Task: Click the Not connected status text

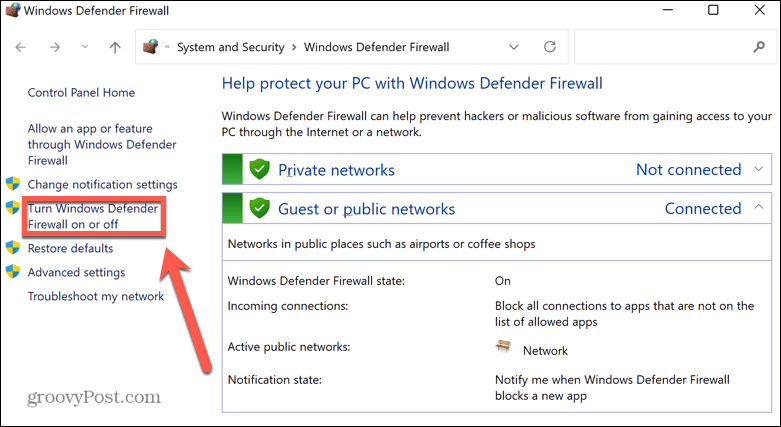Action: [689, 169]
